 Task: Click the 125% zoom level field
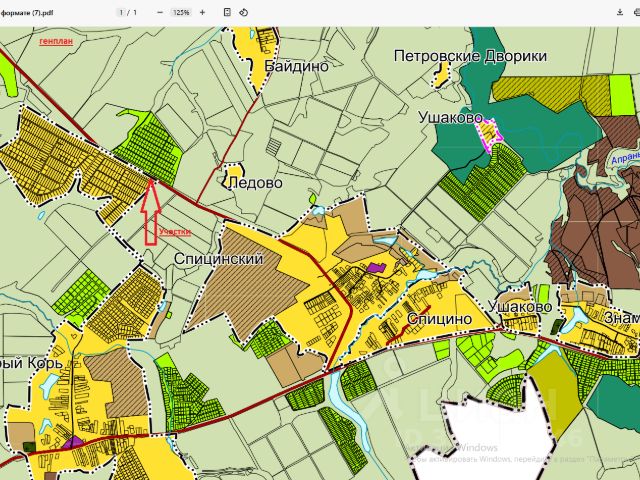[181, 13]
